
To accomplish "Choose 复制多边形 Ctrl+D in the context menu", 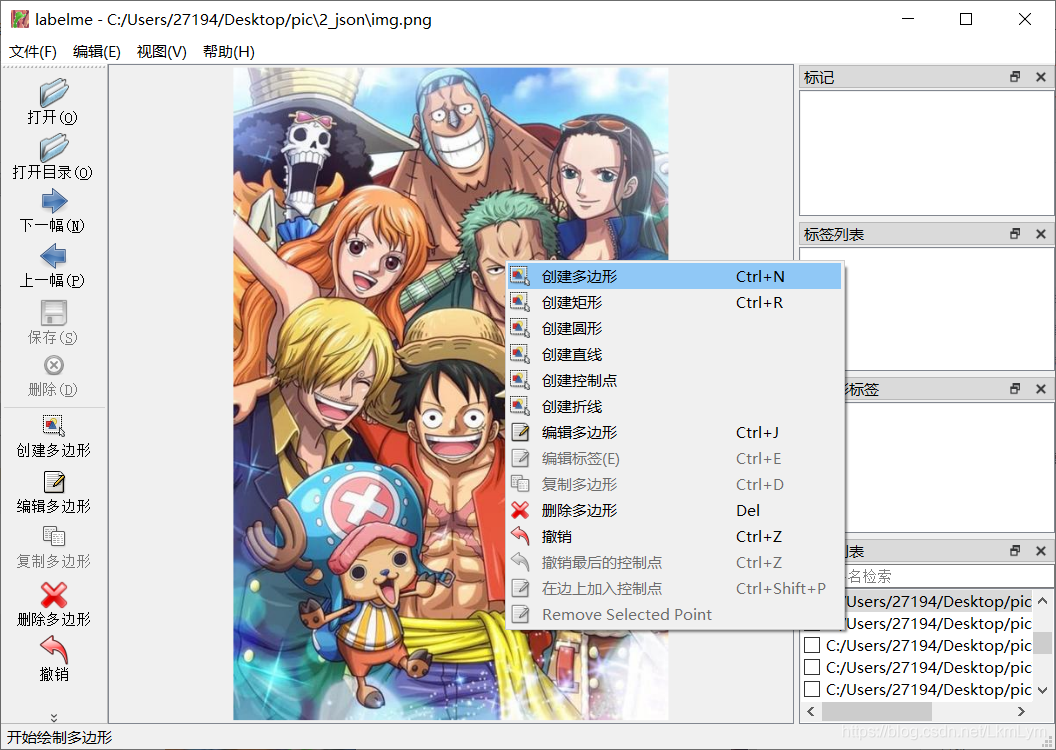I will coord(674,484).
